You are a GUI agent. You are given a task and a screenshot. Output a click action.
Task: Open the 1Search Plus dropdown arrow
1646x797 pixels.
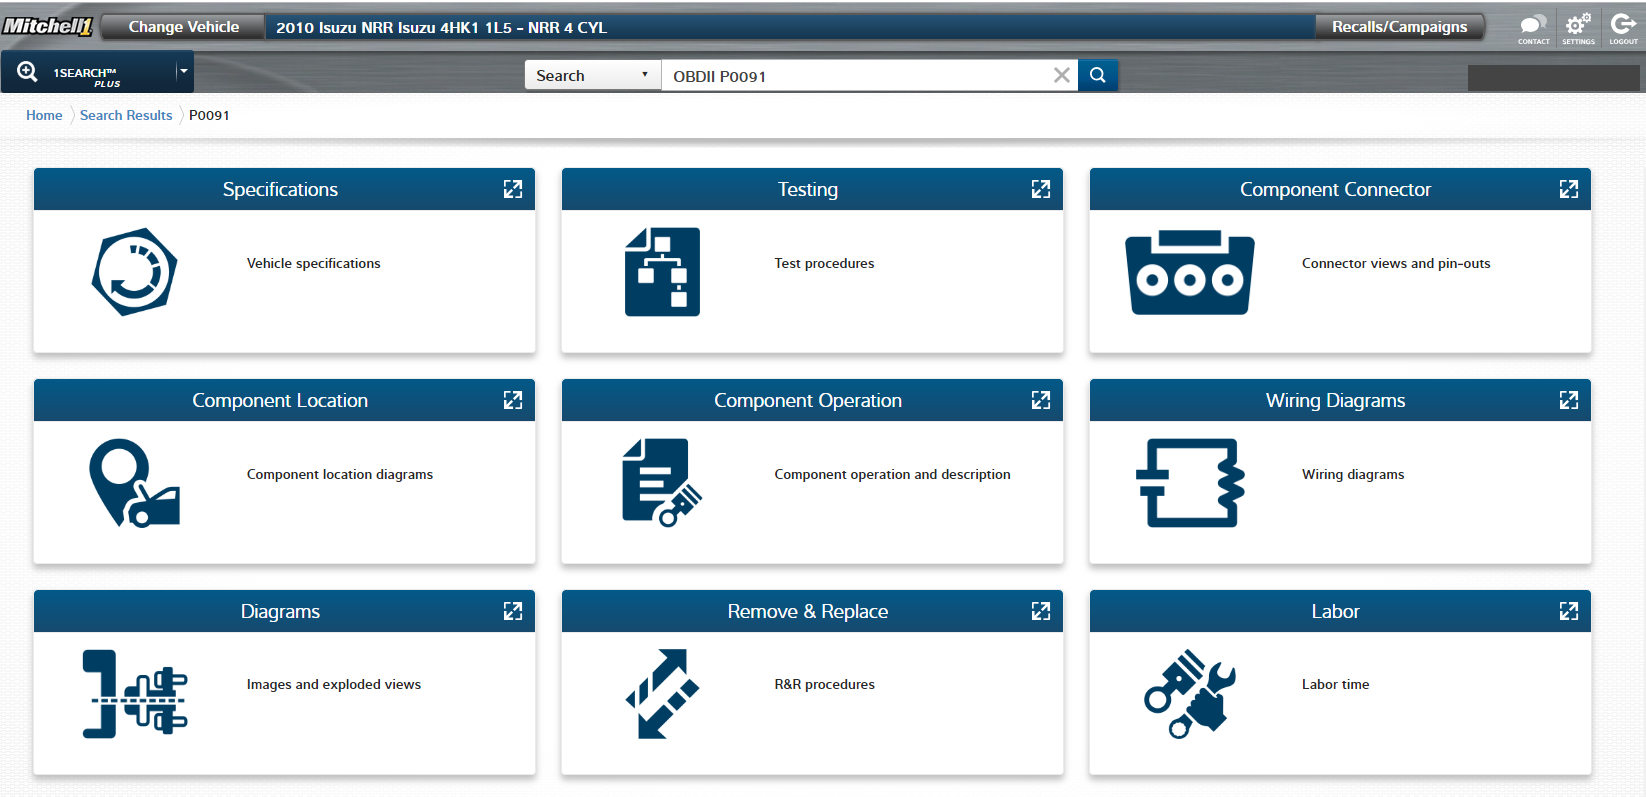tap(184, 72)
